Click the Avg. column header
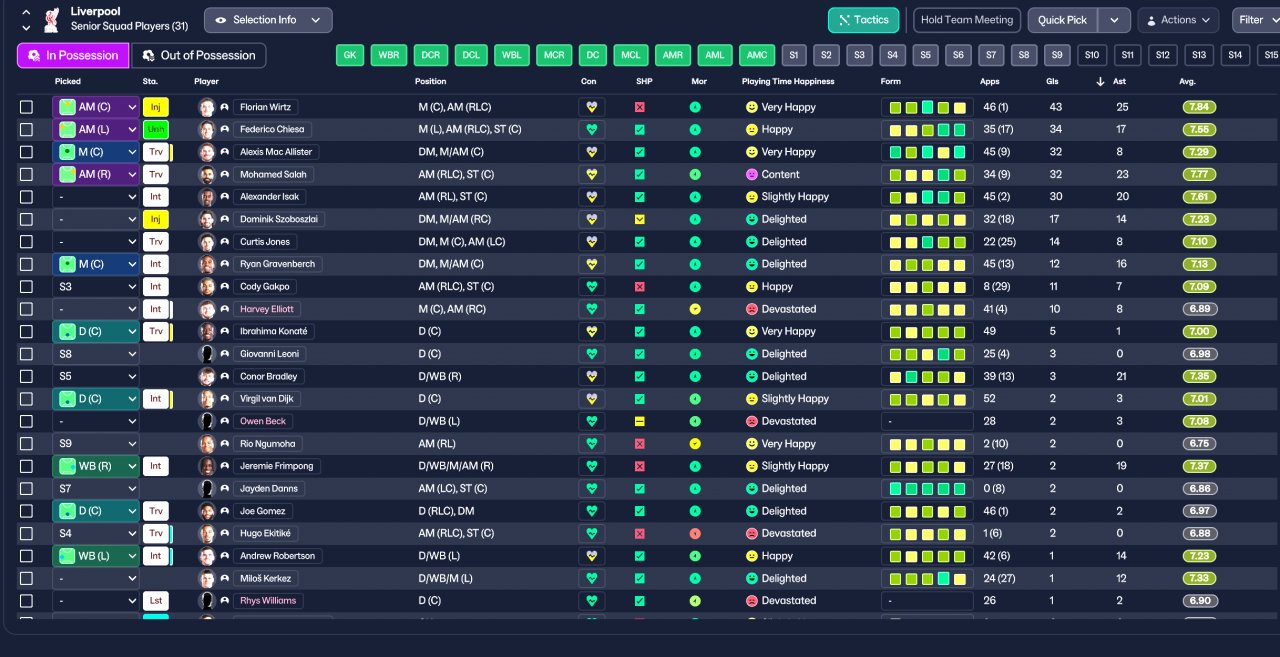 point(1188,81)
